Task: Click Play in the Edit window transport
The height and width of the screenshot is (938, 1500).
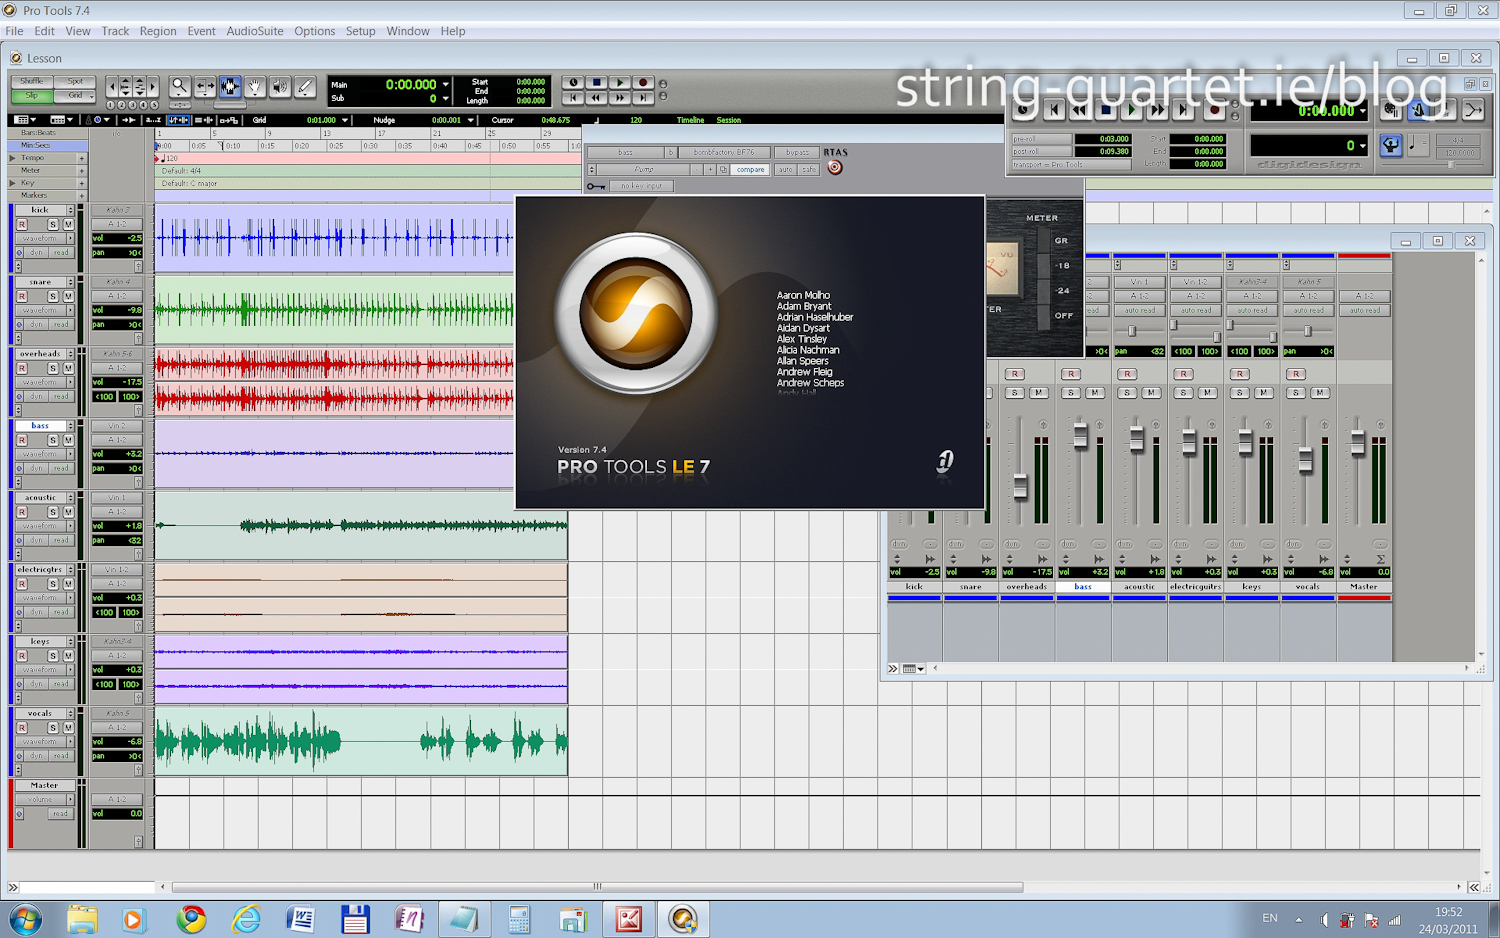Action: (x=620, y=83)
